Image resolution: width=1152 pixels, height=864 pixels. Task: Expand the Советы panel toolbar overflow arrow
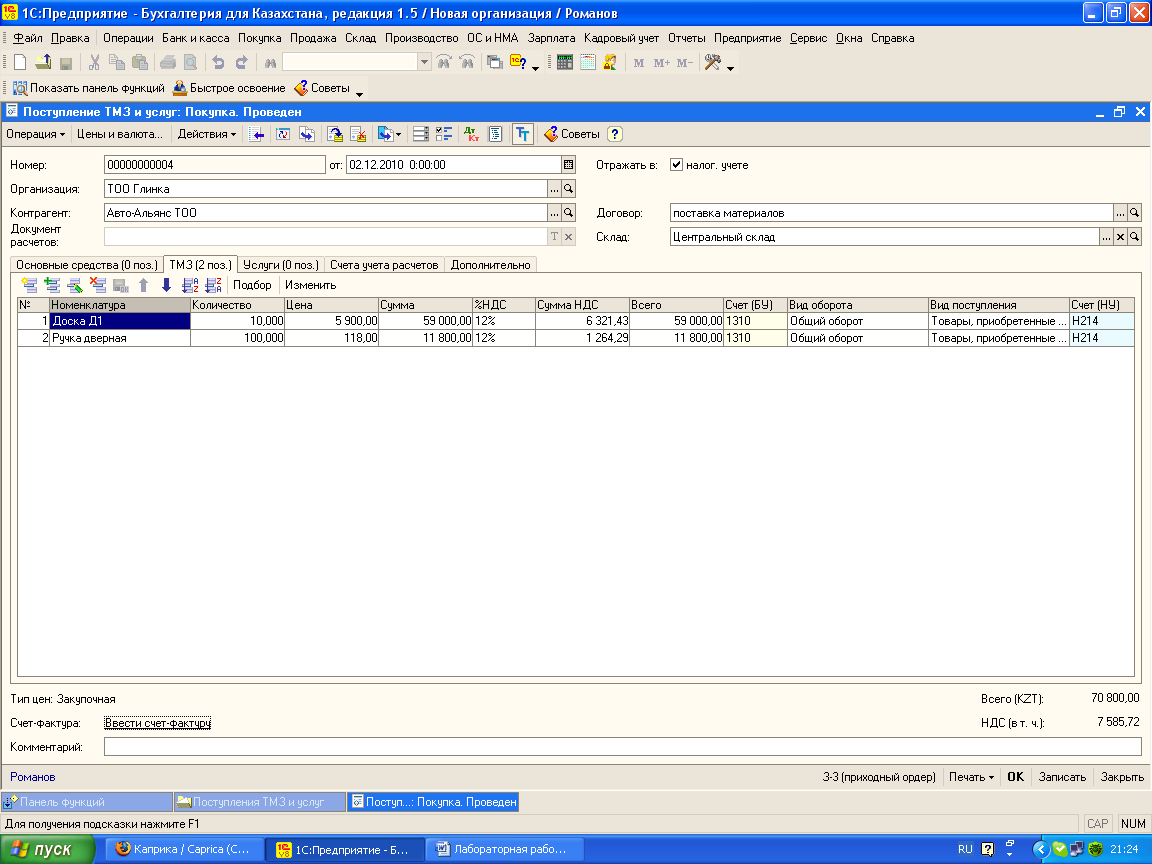(359, 93)
